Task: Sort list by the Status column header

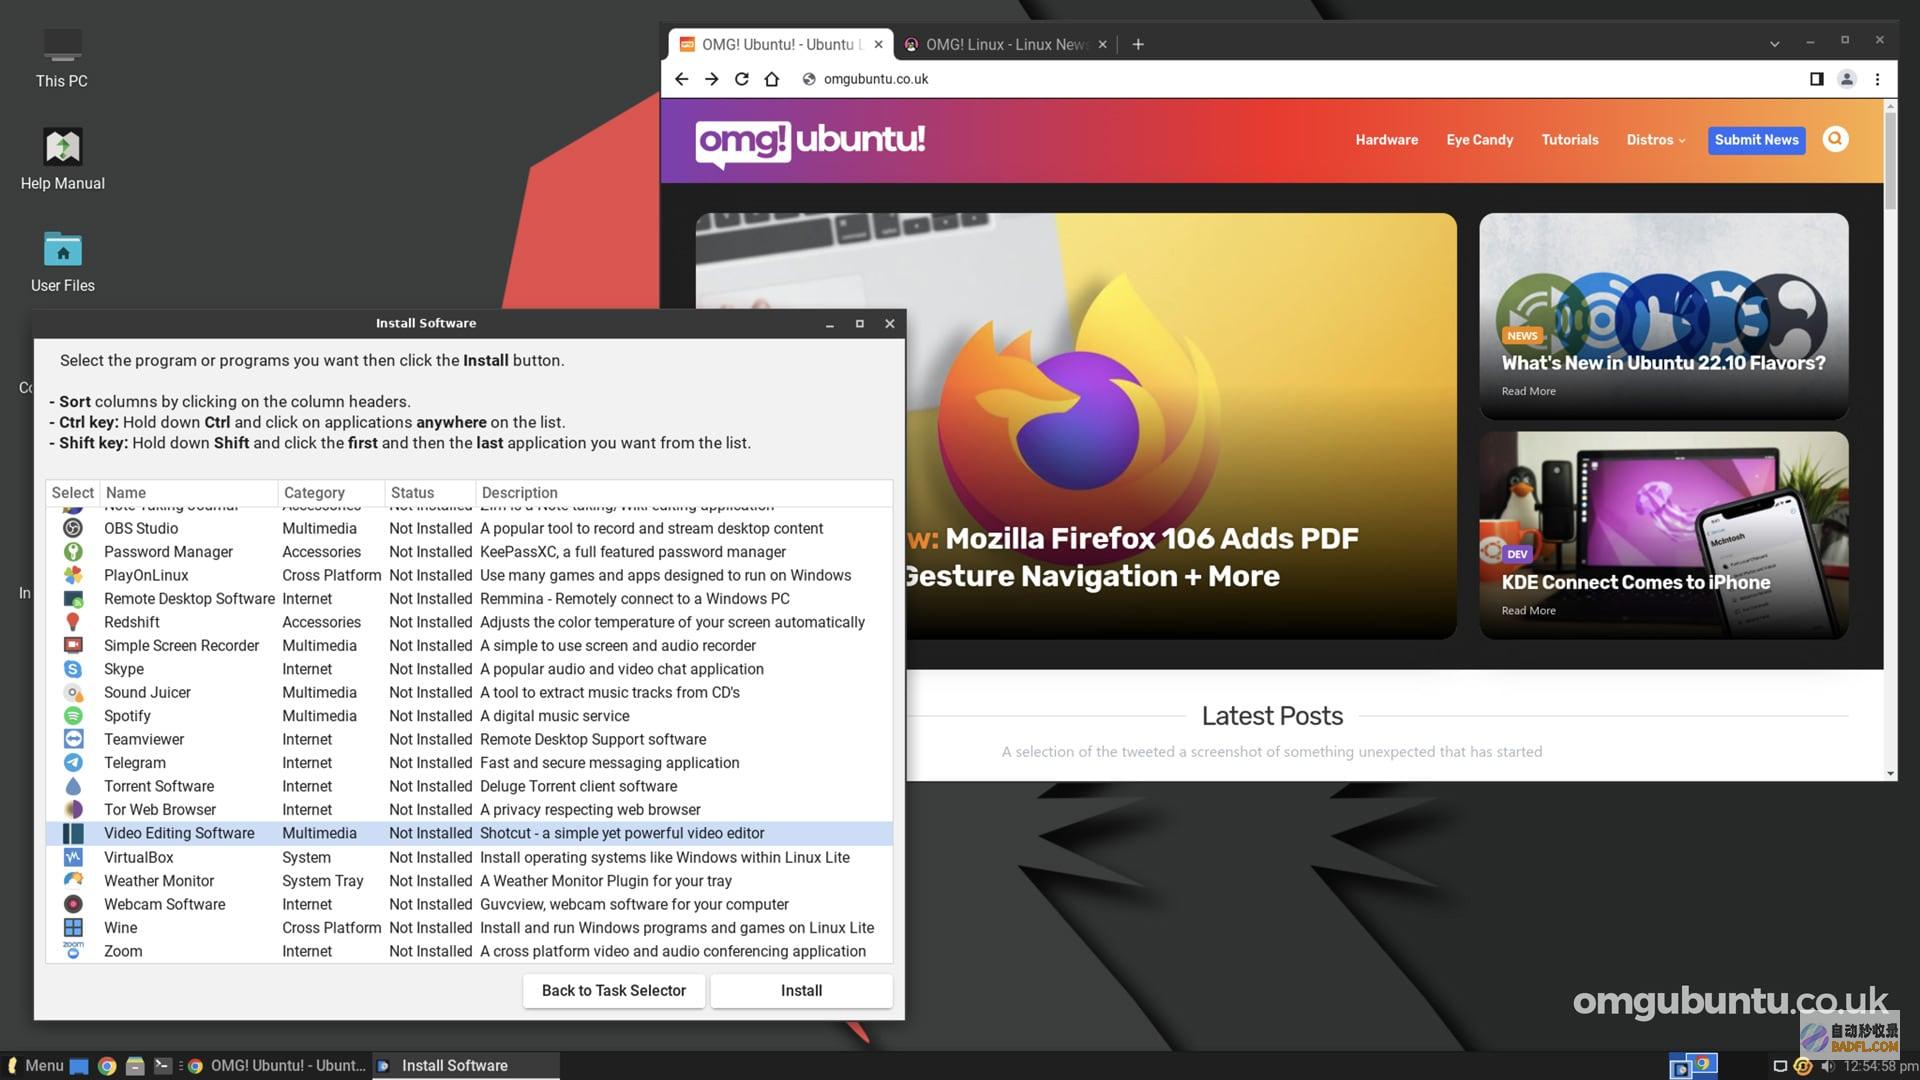Action: pos(430,493)
